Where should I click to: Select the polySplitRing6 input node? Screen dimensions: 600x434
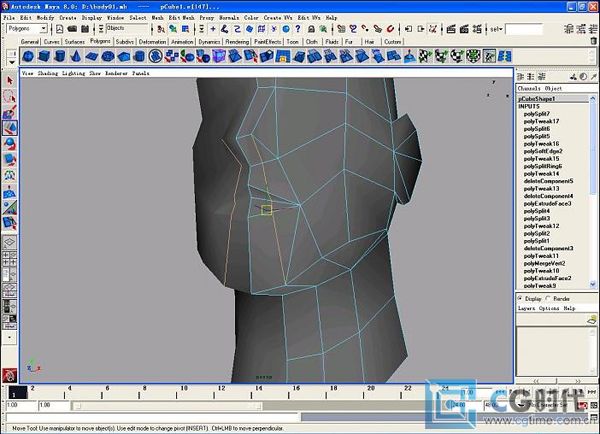[543, 166]
